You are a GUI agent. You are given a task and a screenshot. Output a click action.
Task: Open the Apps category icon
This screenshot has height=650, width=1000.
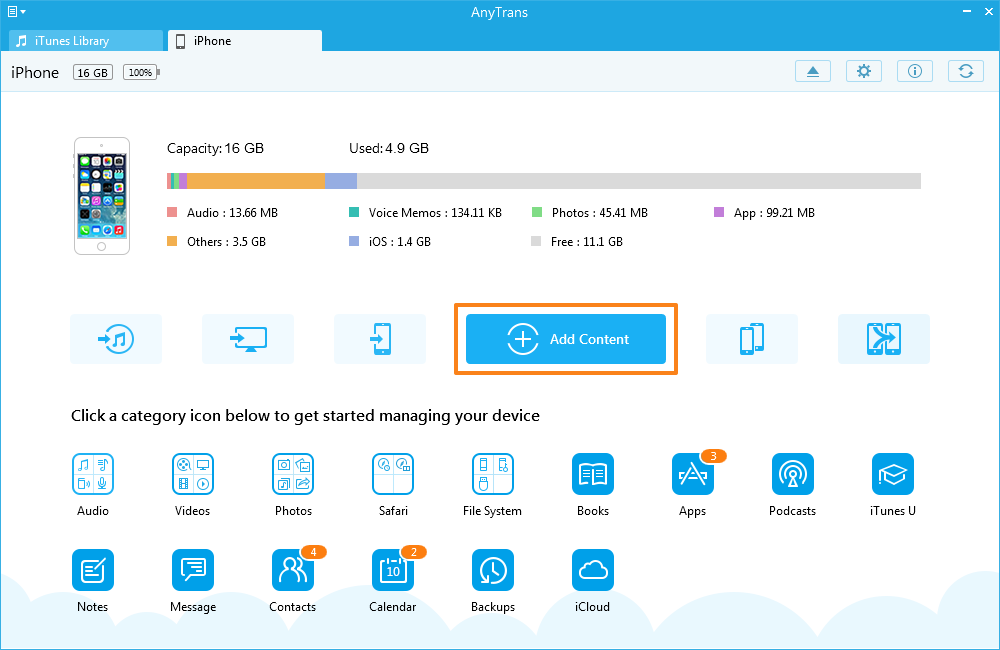tap(692, 474)
